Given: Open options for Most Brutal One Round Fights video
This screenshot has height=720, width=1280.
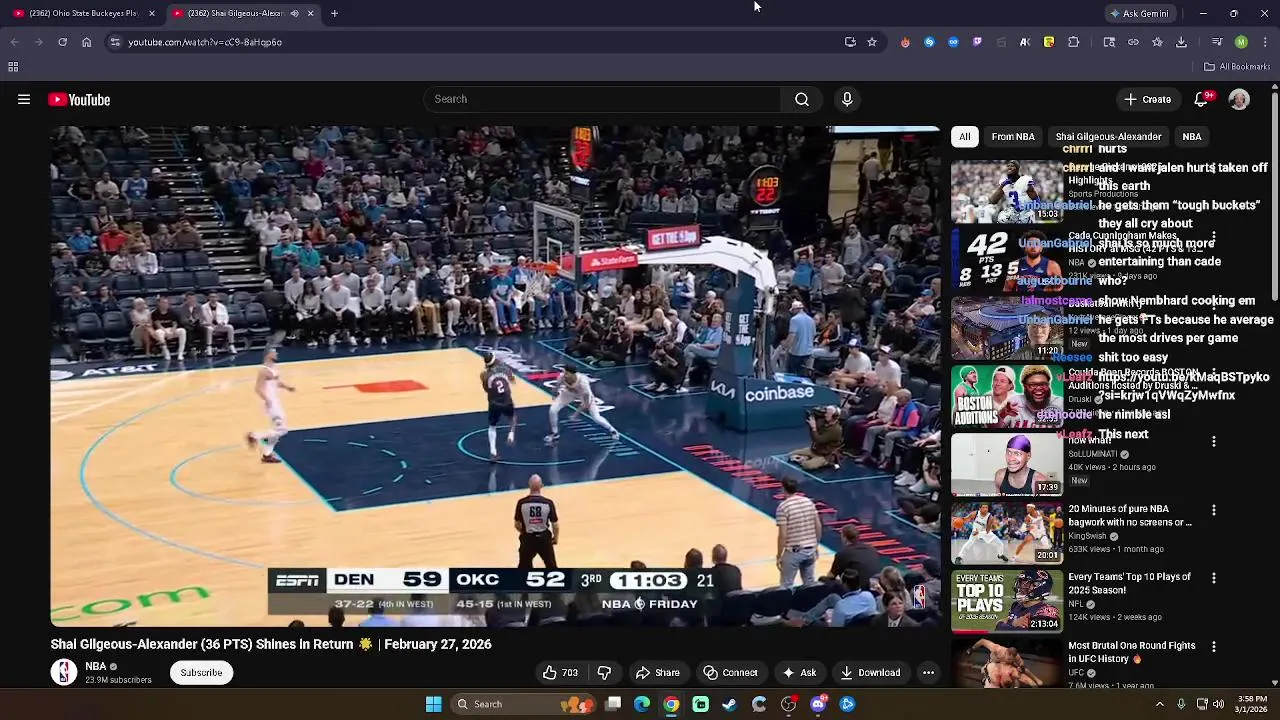Looking at the screenshot, I should 1214,647.
